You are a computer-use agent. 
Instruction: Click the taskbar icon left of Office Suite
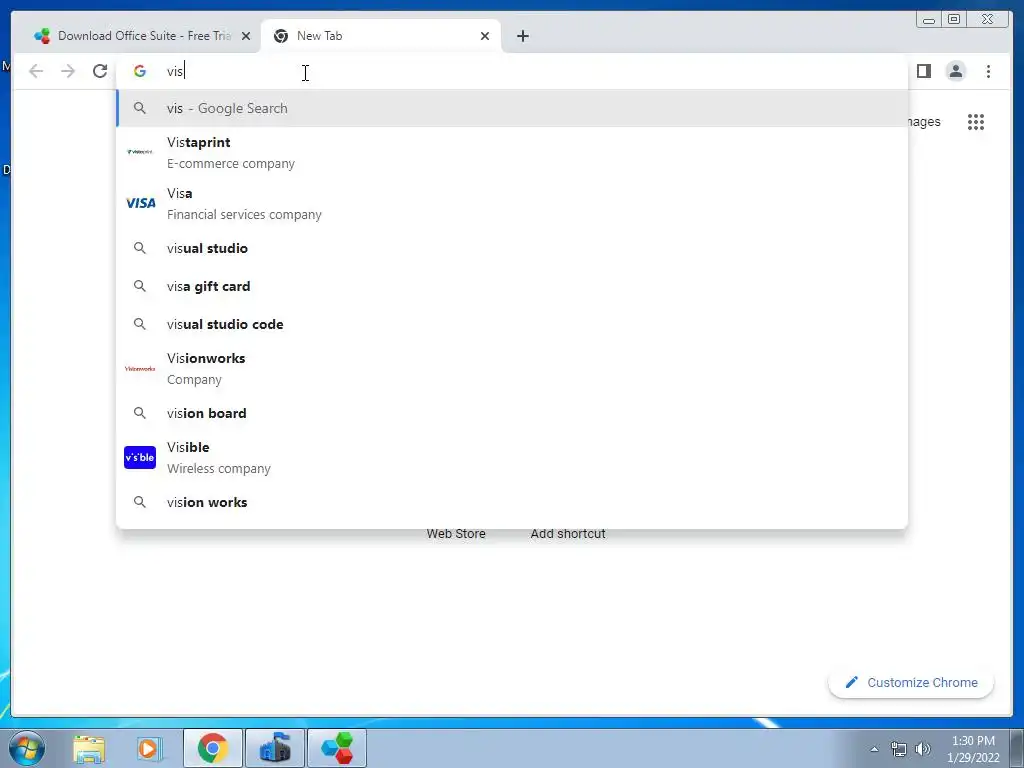pyautogui.click(x=275, y=748)
